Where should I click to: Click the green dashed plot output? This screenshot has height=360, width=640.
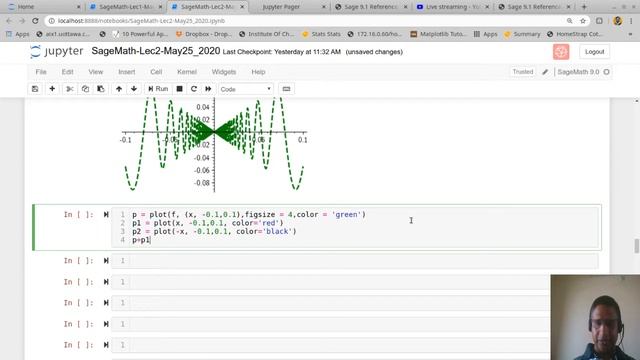(214, 145)
